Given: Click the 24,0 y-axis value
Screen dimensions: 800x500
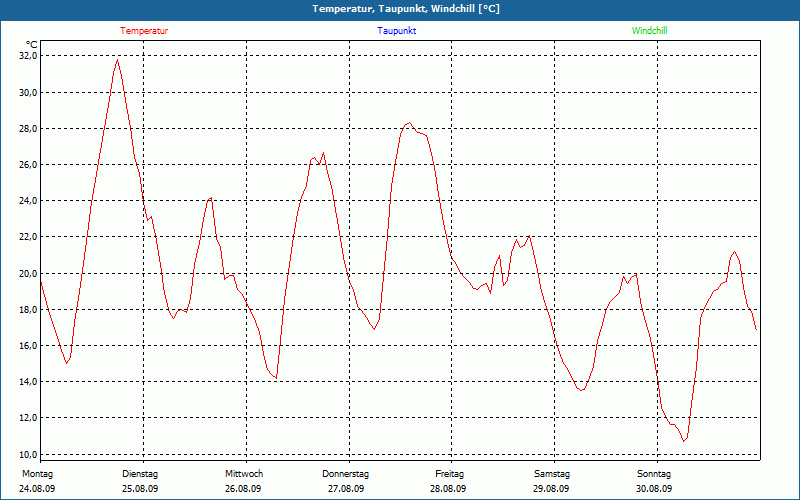Looking at the screenshot, I should click(x=29, y=201).
